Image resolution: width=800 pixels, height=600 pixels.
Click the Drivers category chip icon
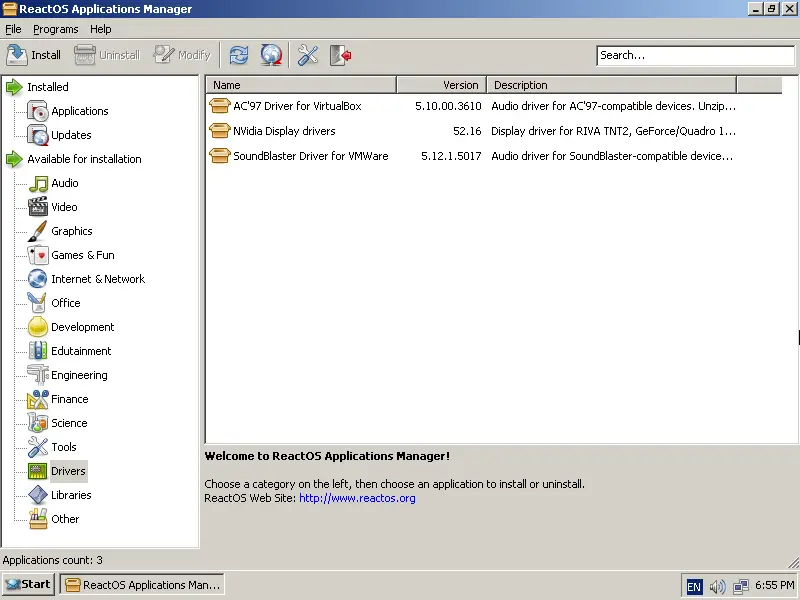[x=38, y=470]
